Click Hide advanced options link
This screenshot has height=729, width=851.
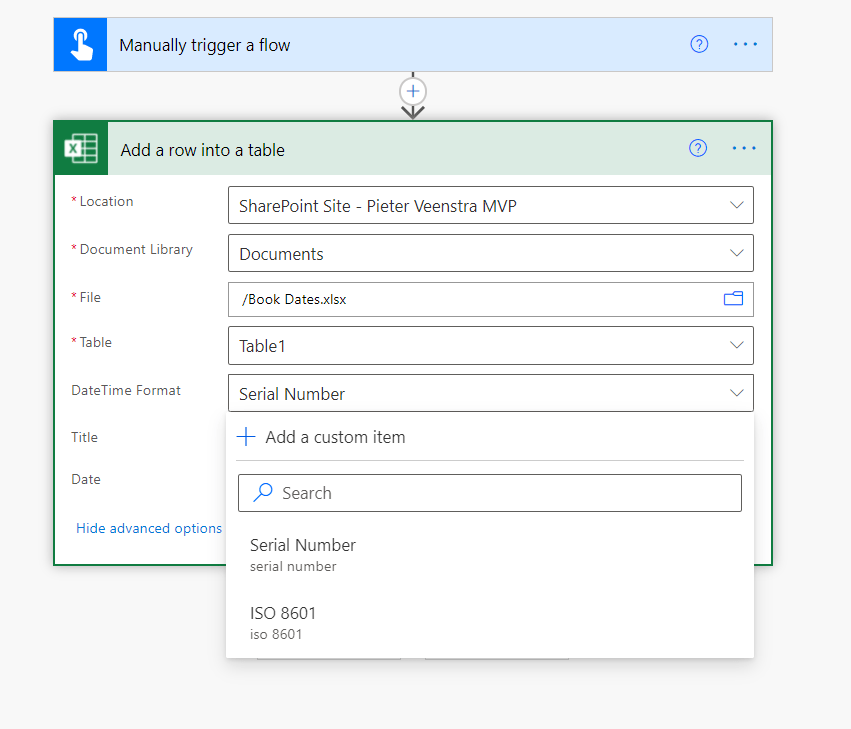149,528
